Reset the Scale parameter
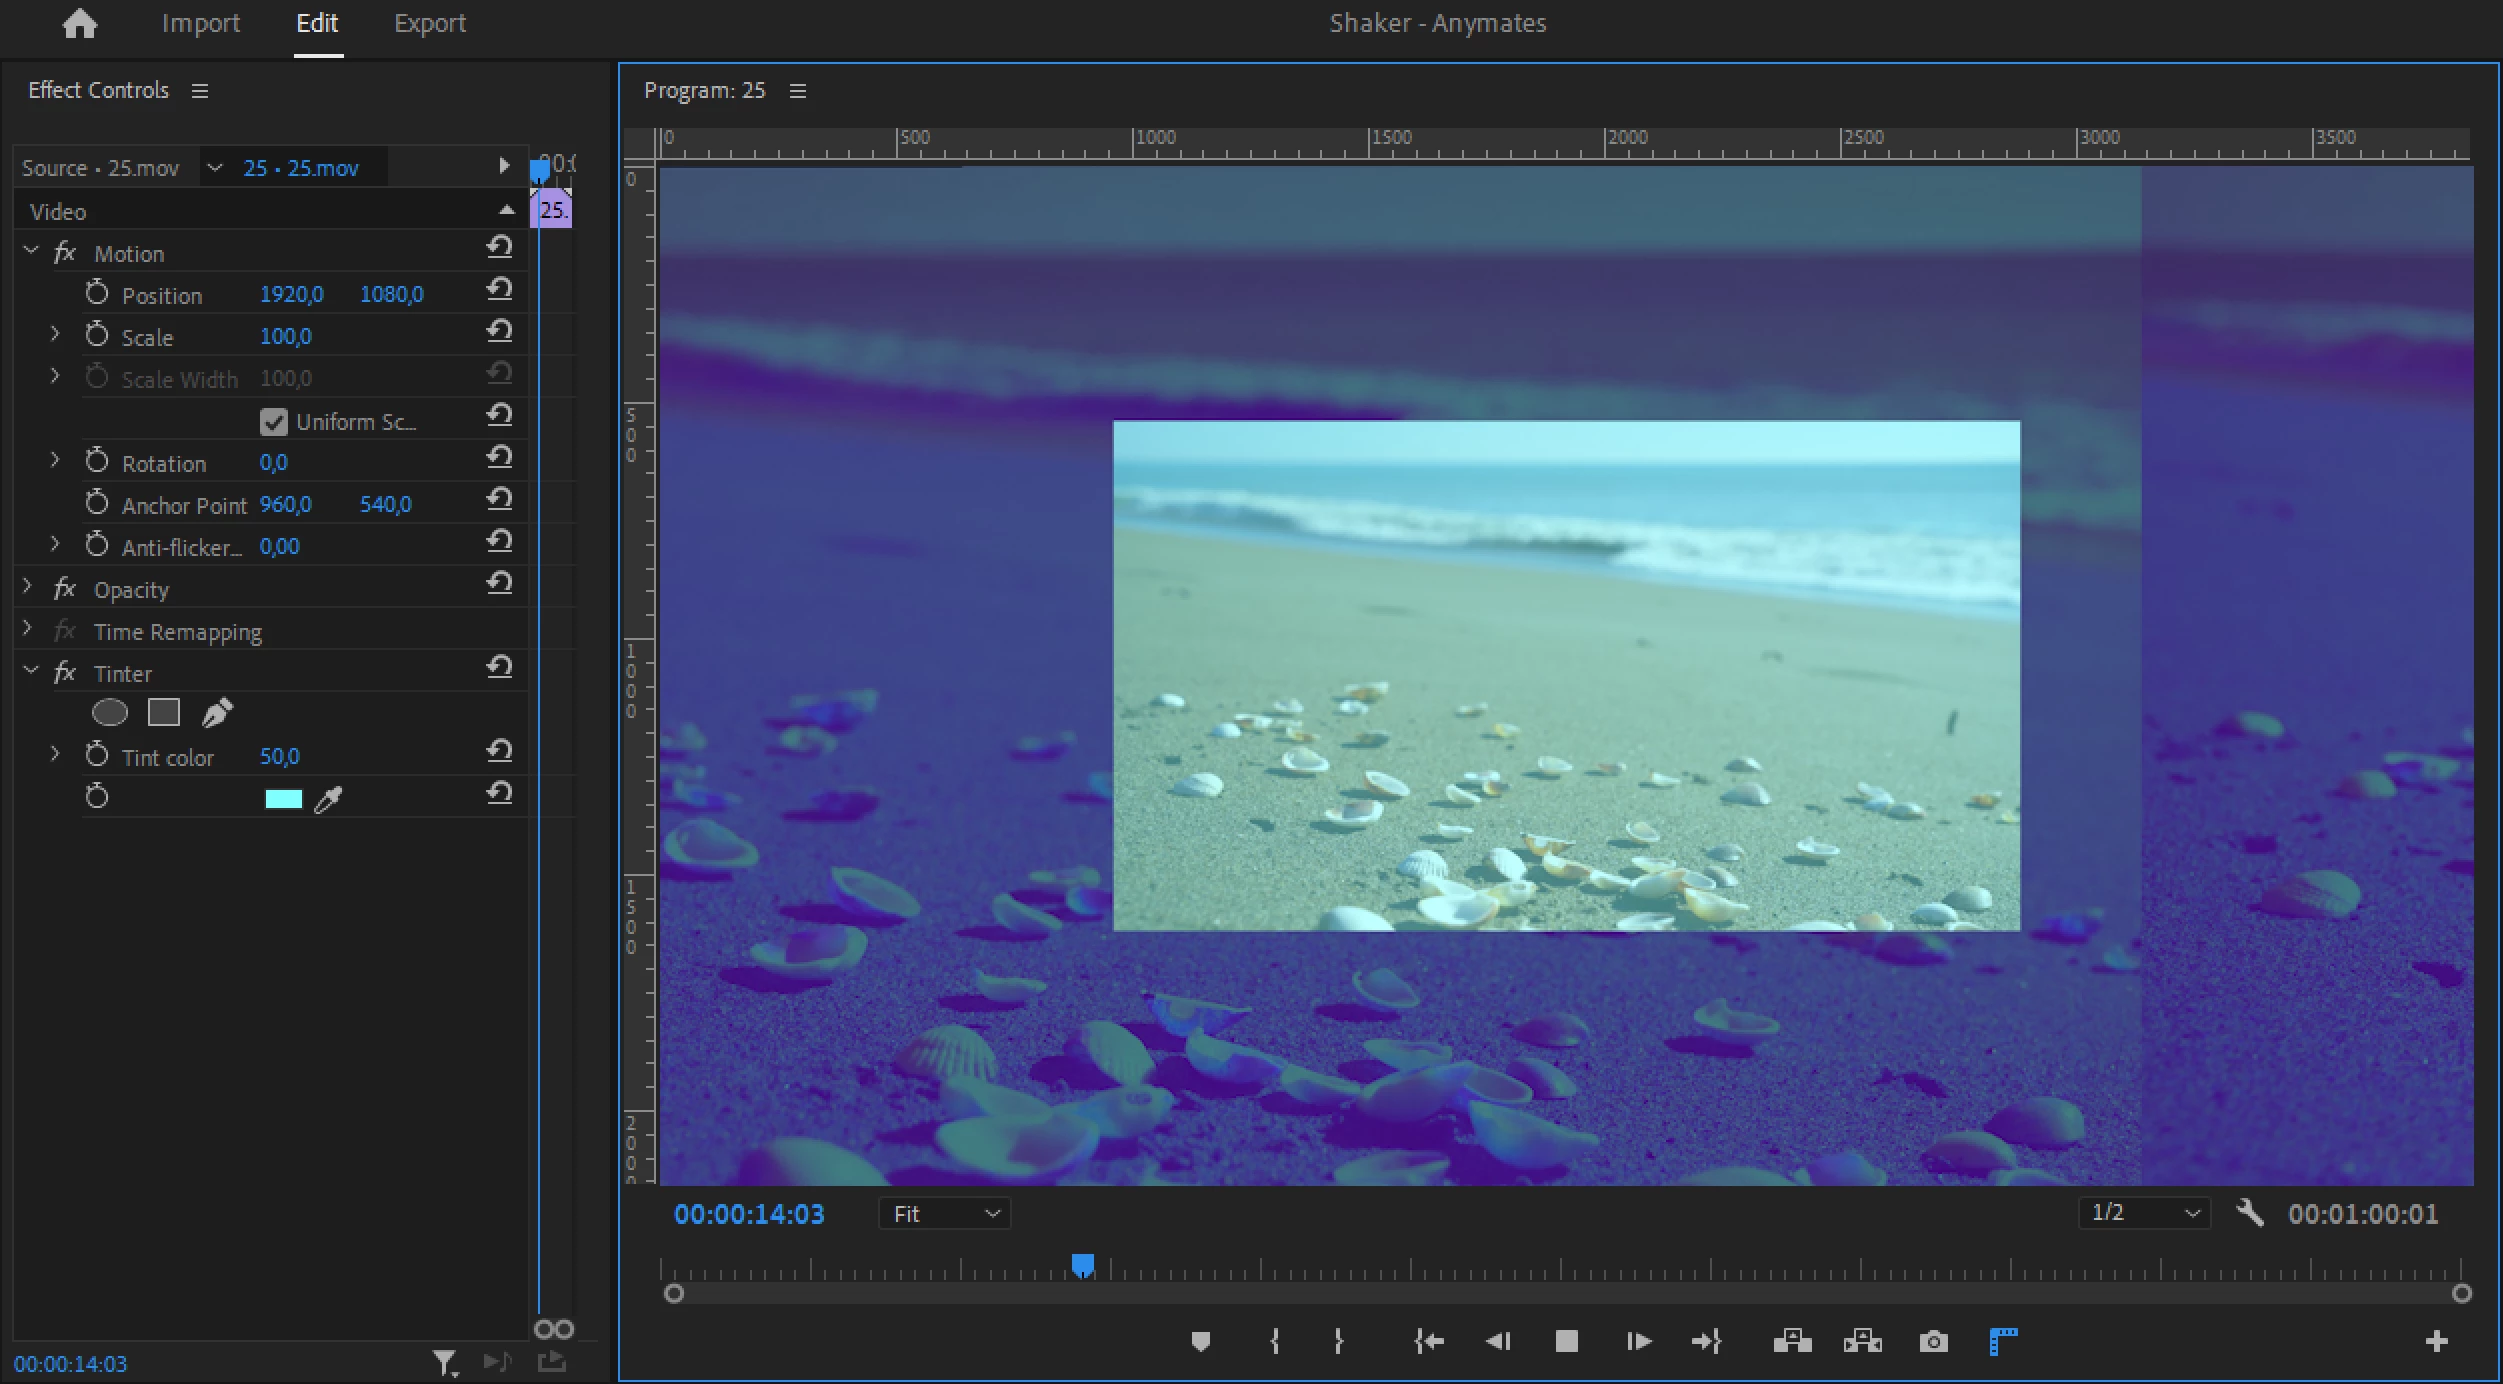 [x=499, y=331]
